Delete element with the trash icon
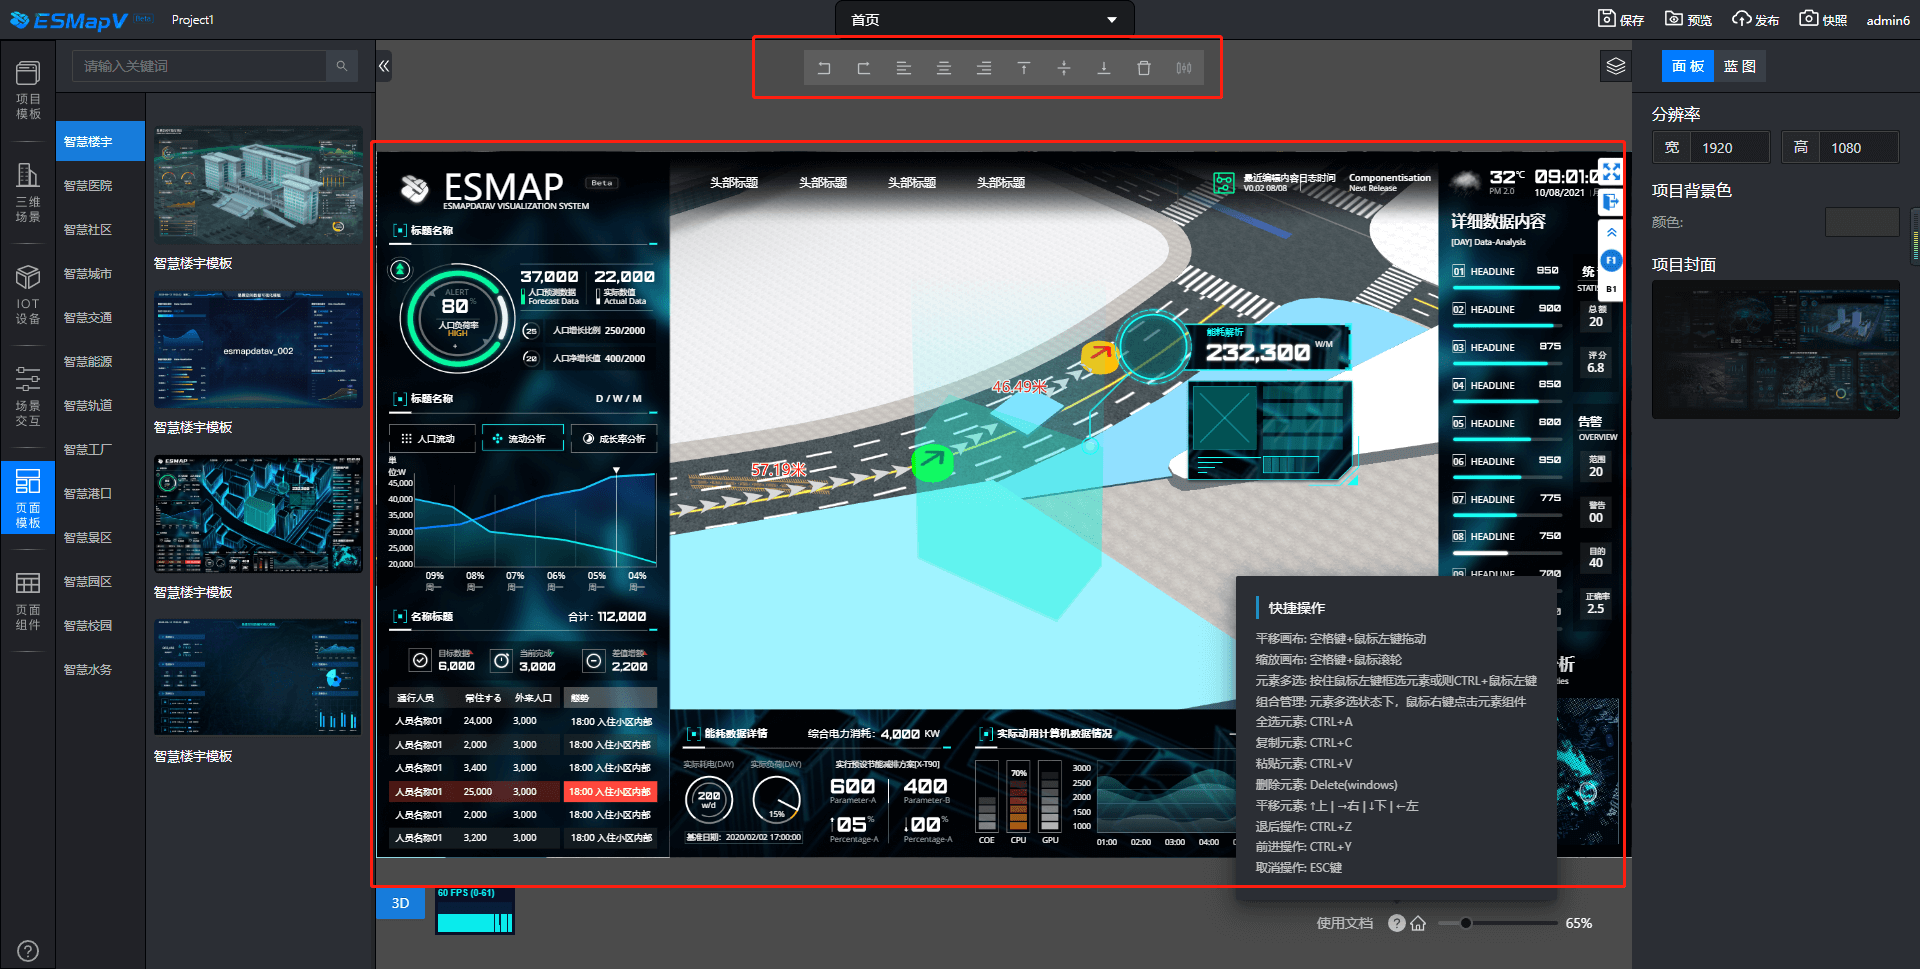This screenshot has height=969, width=1920. [x=1144, y=68]
